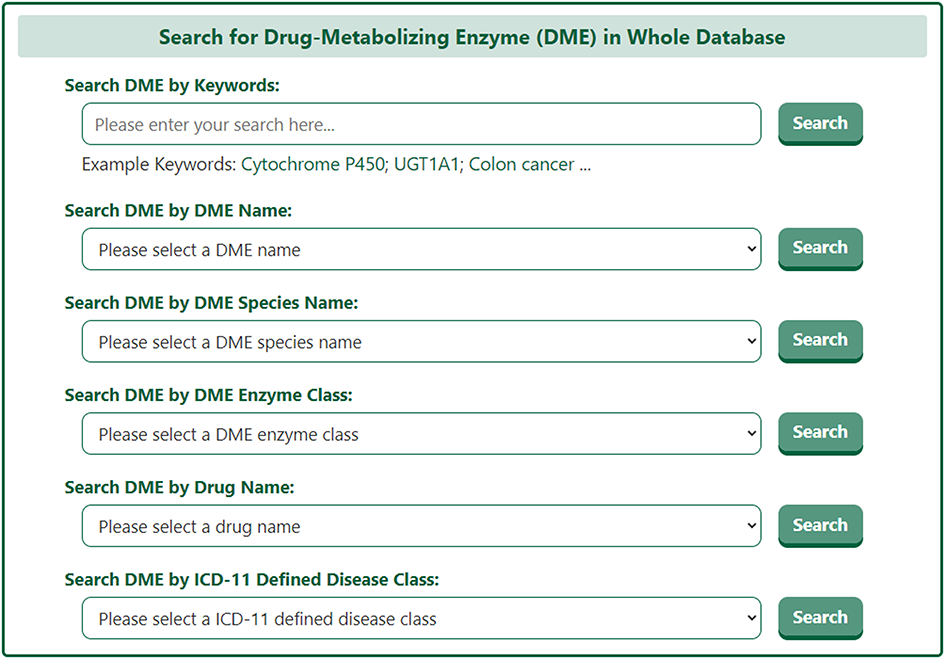Pick the Colon cancer example keyword

[521, 165]
